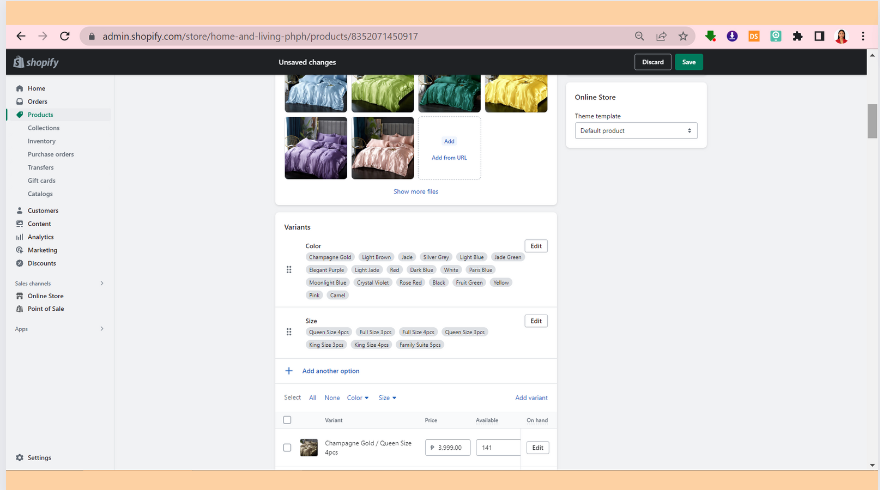The image size is (880, 490).
Task: Expand the Apps section
Action: (102, 329)
